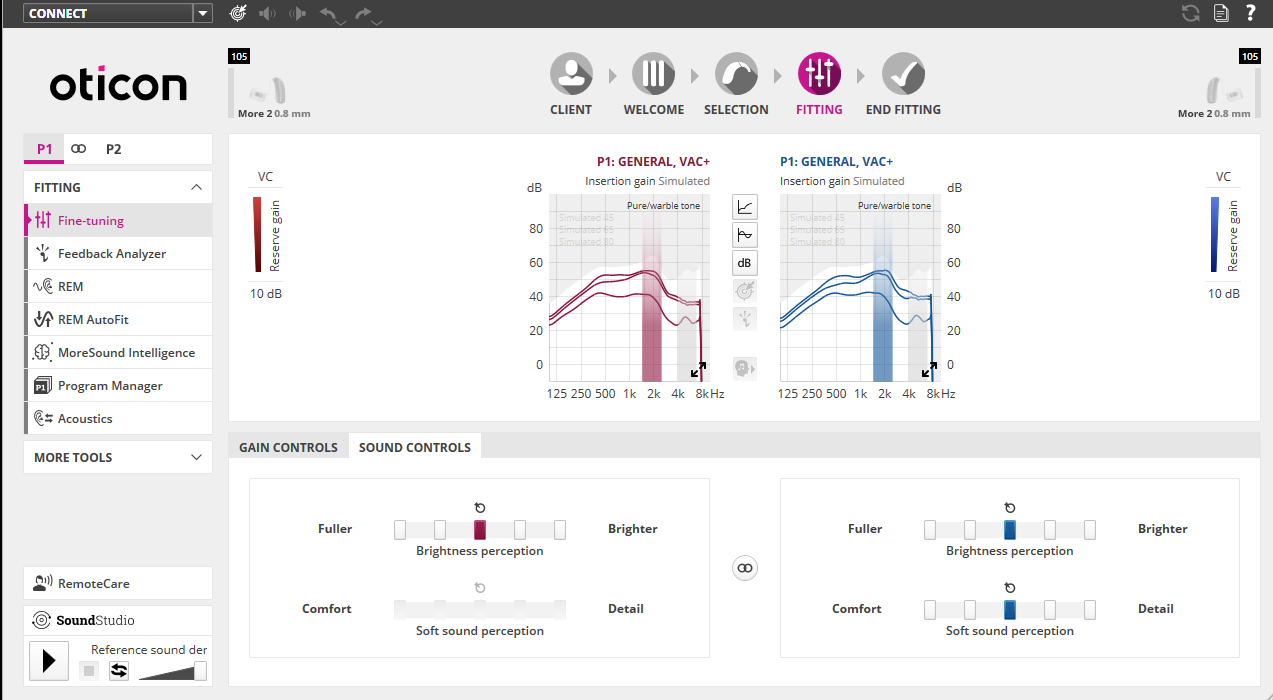Open the report document icon at top right
The width and height of the screenshot is (1273, 700).
tap(1221, 13)
